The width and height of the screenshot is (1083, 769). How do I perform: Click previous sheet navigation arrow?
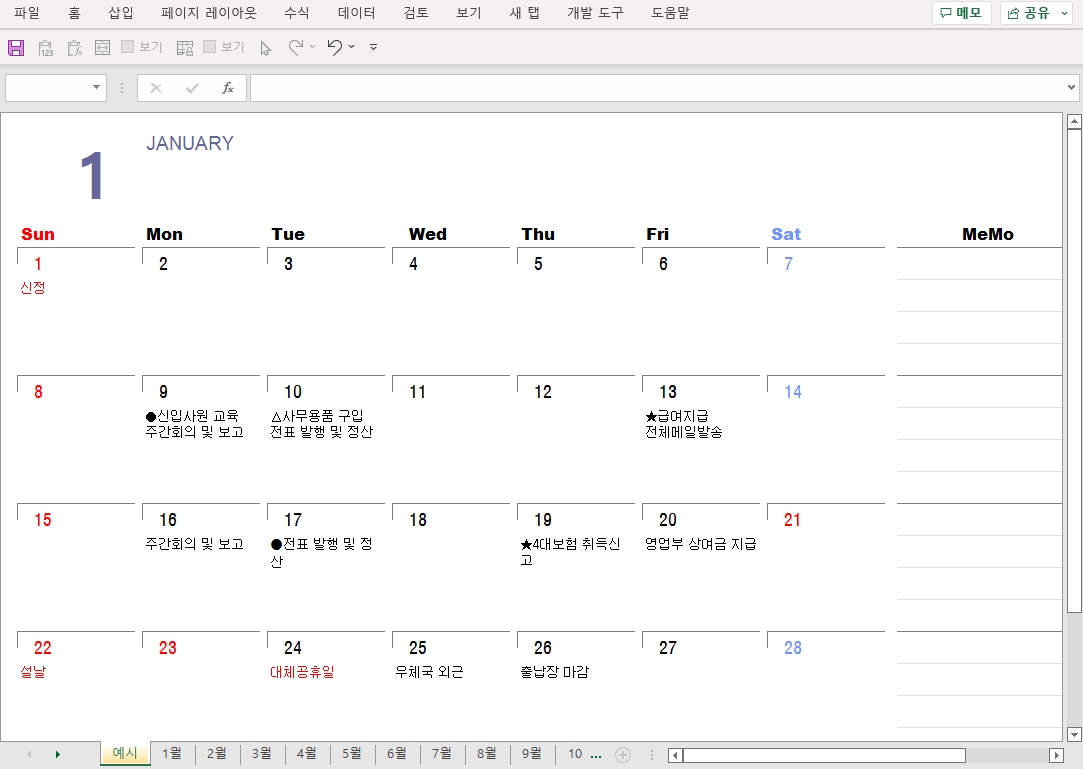[29, 754]
